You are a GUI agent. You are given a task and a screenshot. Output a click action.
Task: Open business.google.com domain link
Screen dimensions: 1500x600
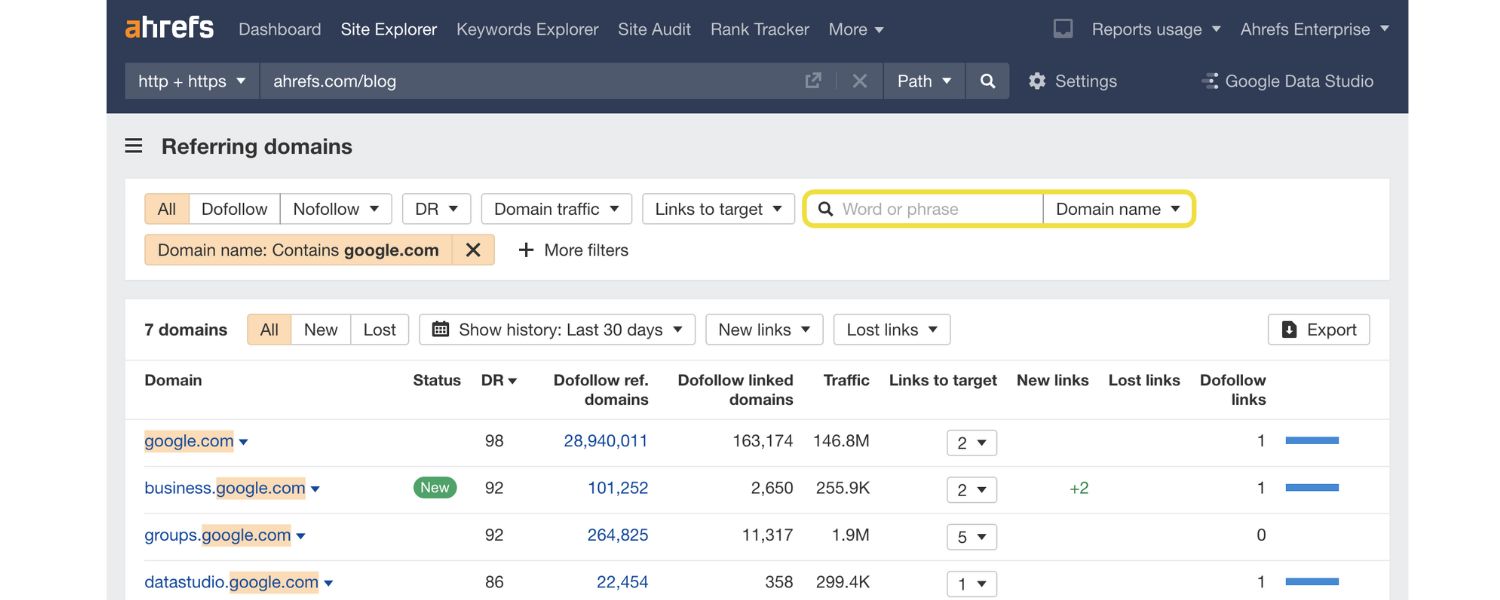[225, 488]
